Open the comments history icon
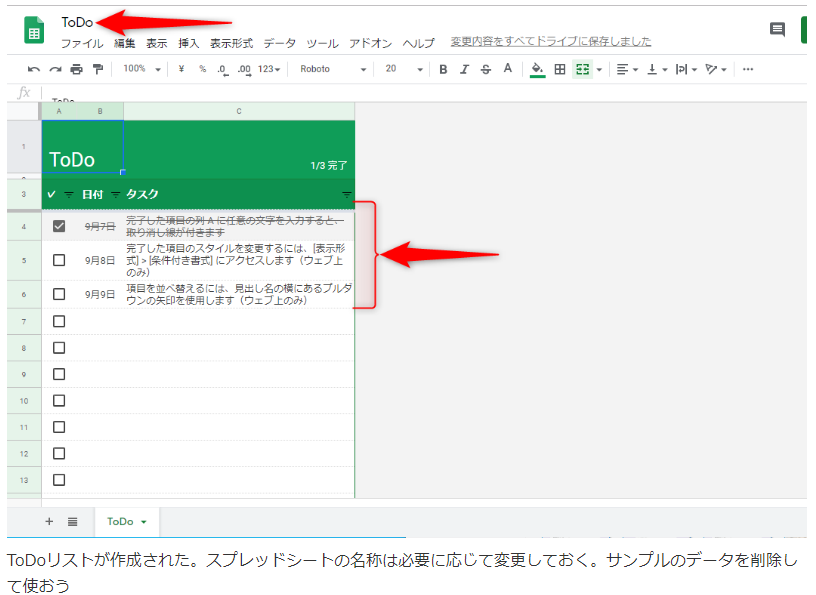This screenshot has height=595, width=816. point(777,30)
